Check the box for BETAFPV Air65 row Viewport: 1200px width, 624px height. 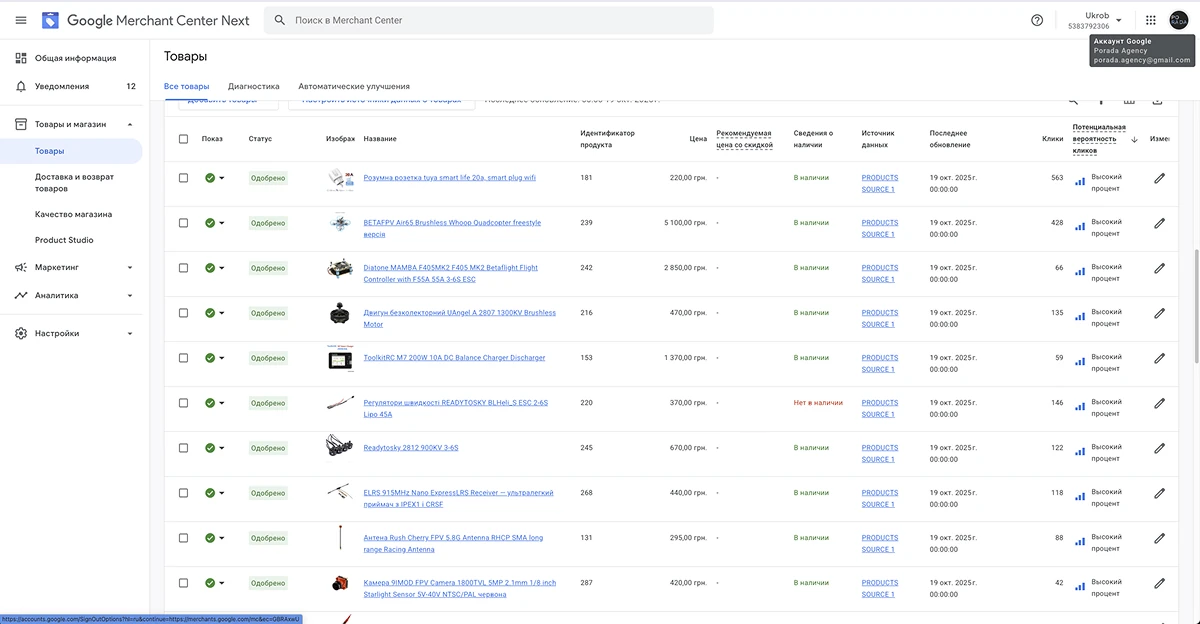coord(183,223)
